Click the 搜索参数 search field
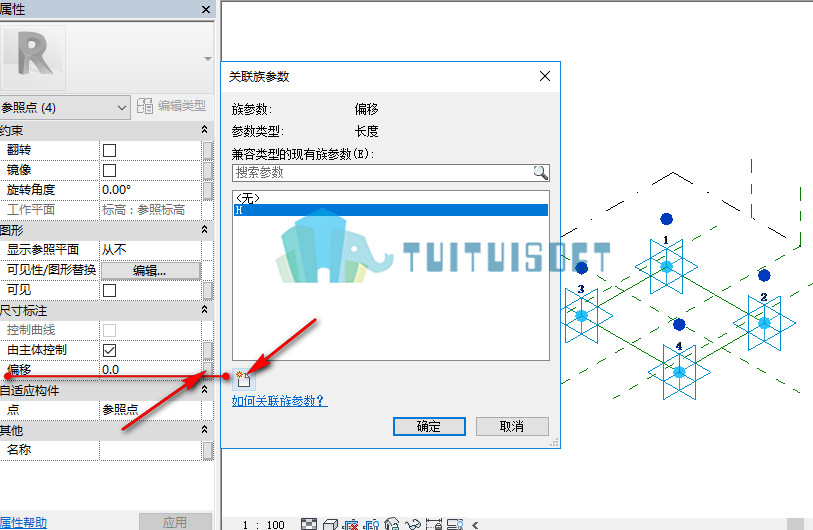Screen dimensions: 813x530 pos(383,173)
